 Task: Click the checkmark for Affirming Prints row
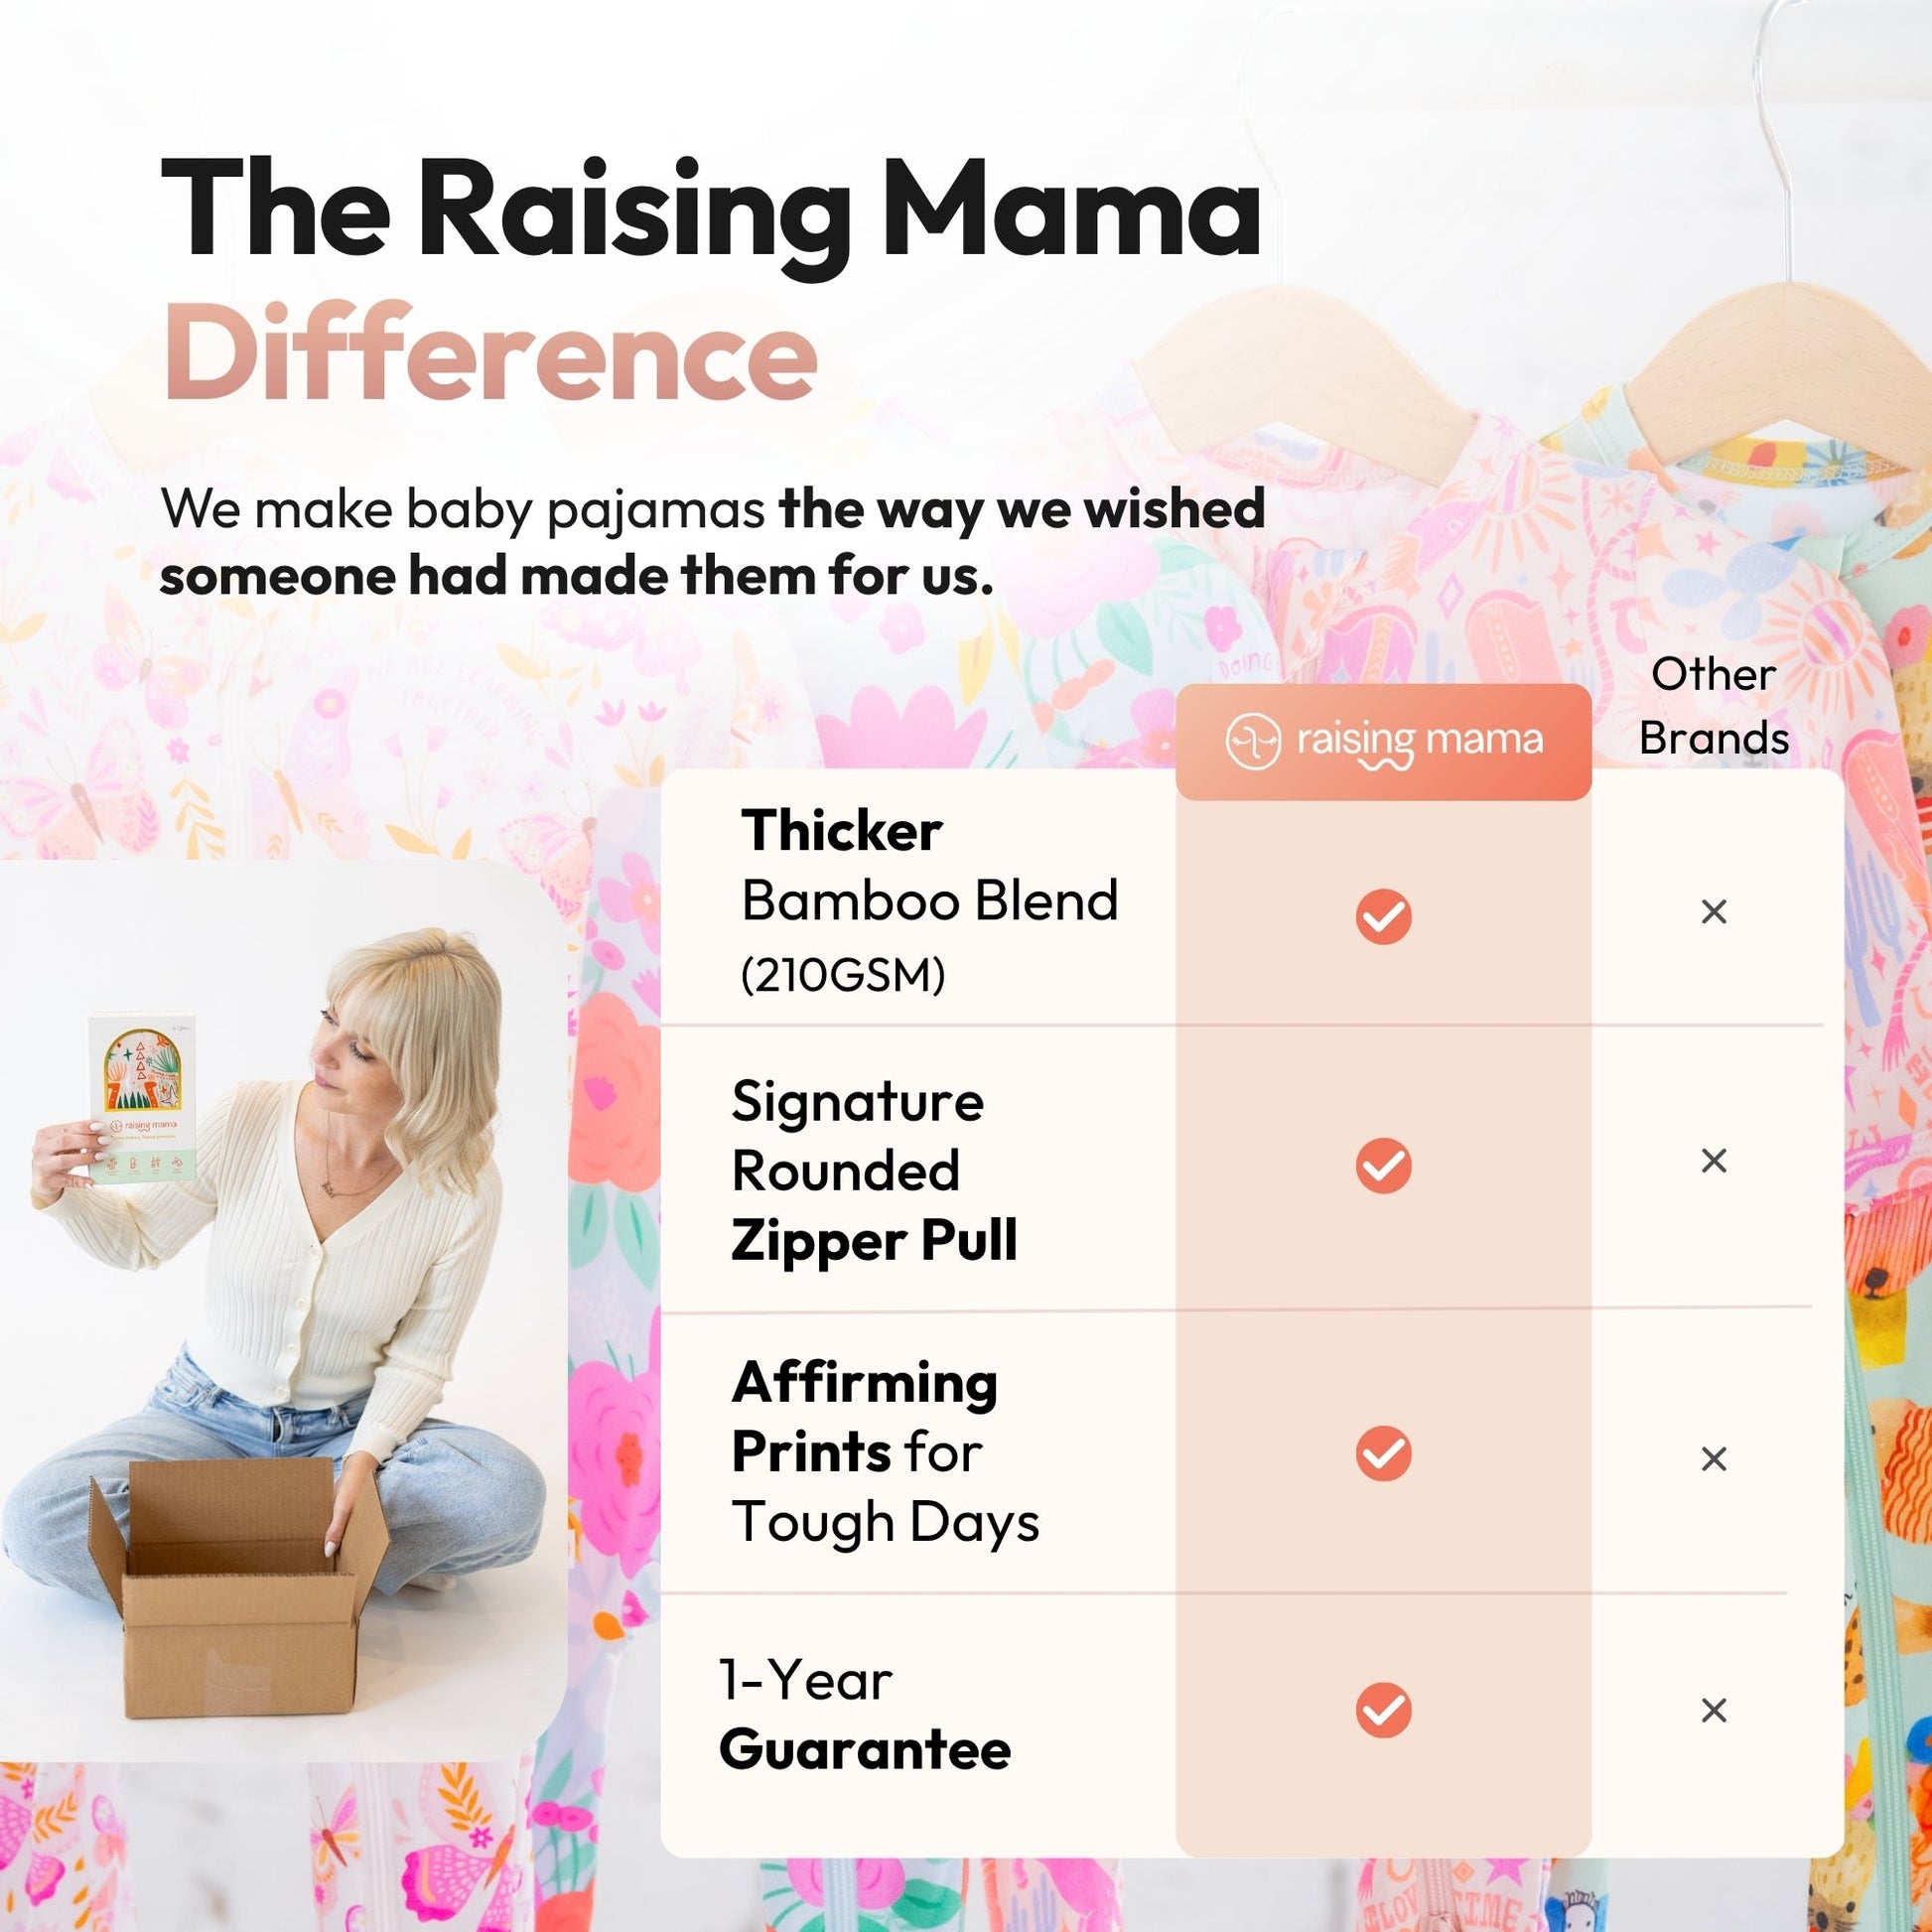click(x=1383, y=1453)
